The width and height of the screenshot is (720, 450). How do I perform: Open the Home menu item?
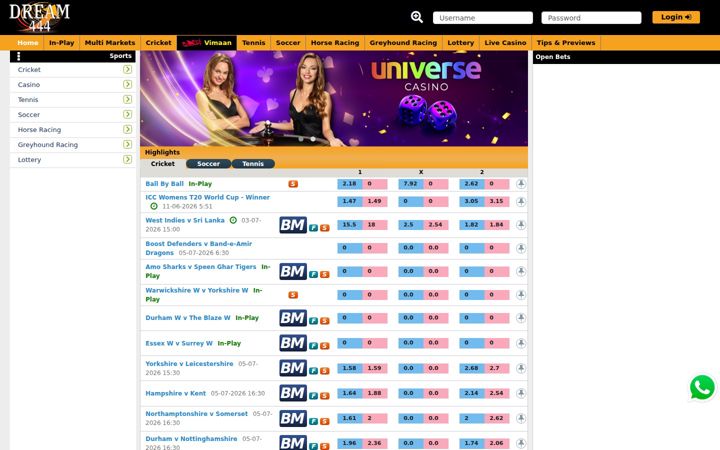coord(28,43)
